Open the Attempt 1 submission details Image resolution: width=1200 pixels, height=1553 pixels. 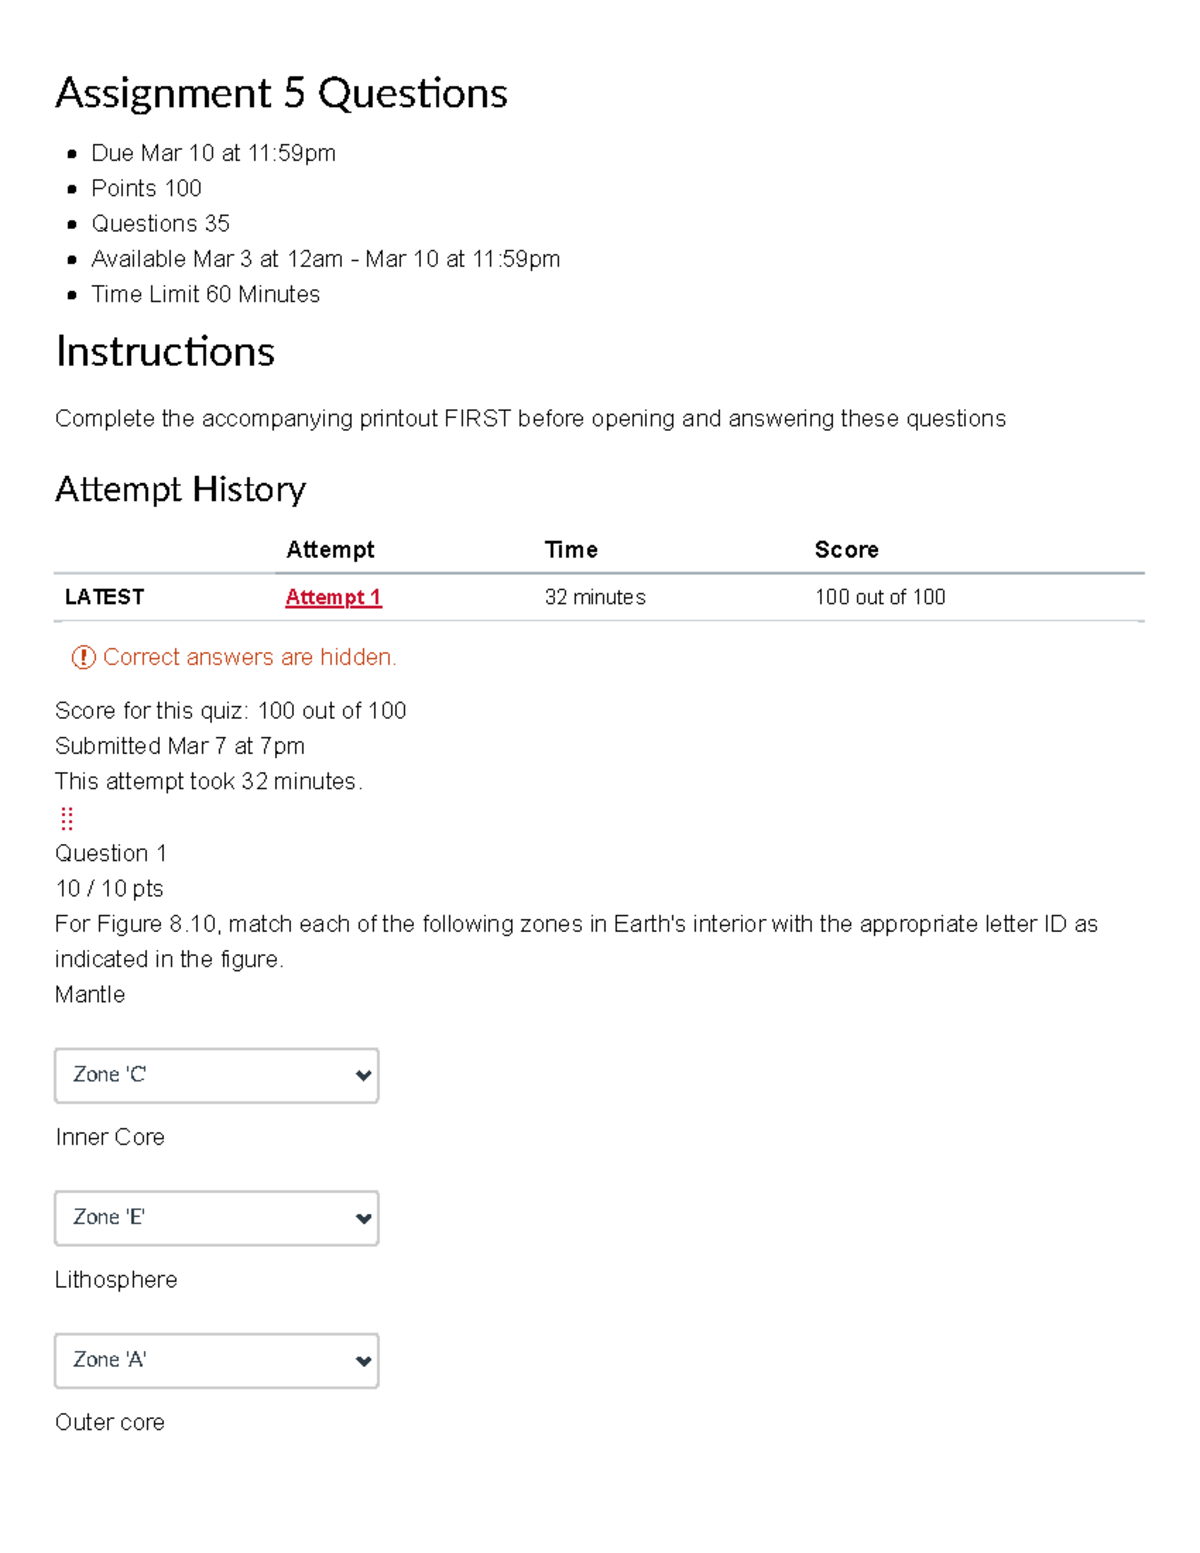(332, 597)
